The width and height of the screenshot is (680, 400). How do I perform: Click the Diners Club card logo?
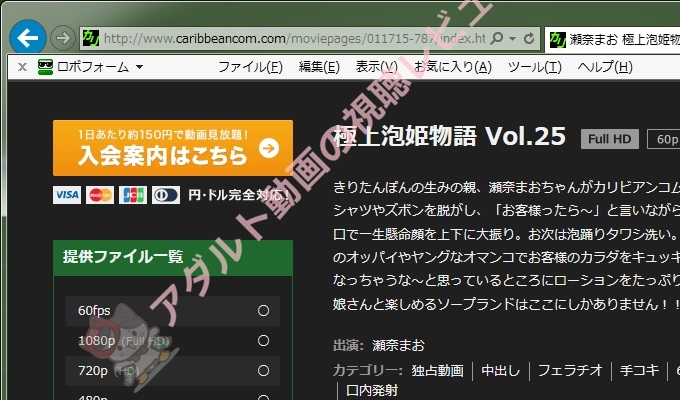point(166,195)
